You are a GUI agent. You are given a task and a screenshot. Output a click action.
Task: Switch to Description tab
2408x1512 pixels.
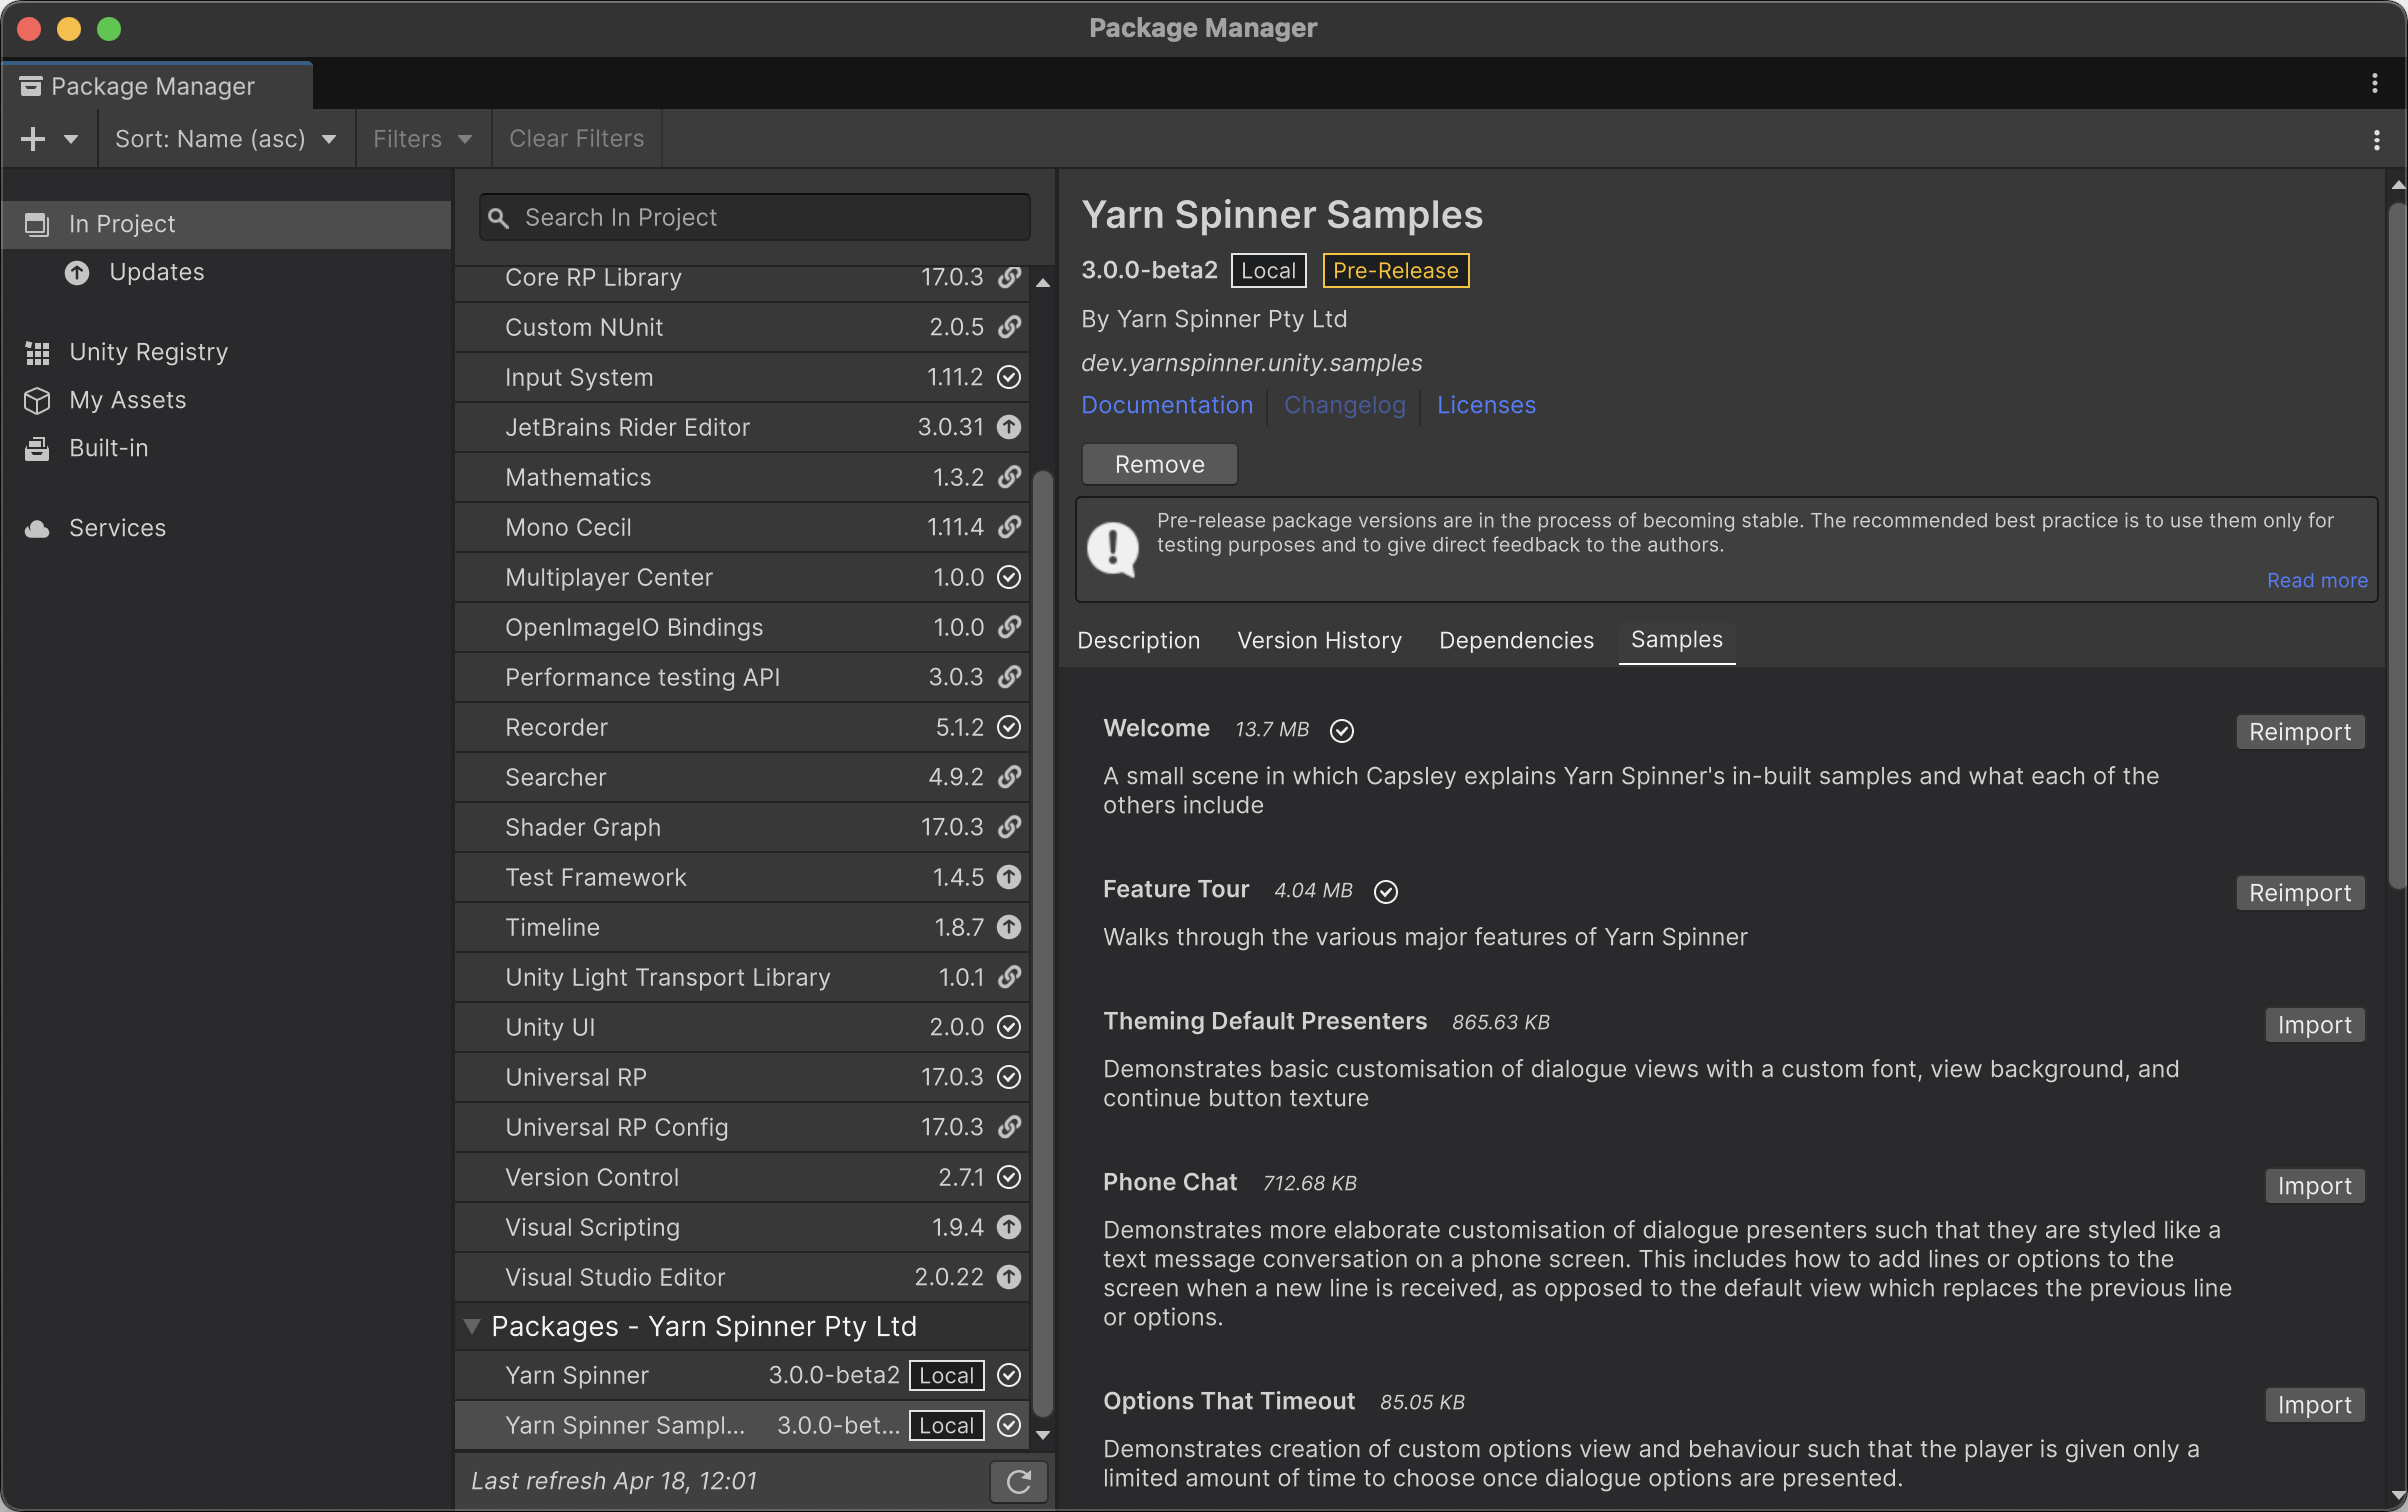[x=1138, y=640]
